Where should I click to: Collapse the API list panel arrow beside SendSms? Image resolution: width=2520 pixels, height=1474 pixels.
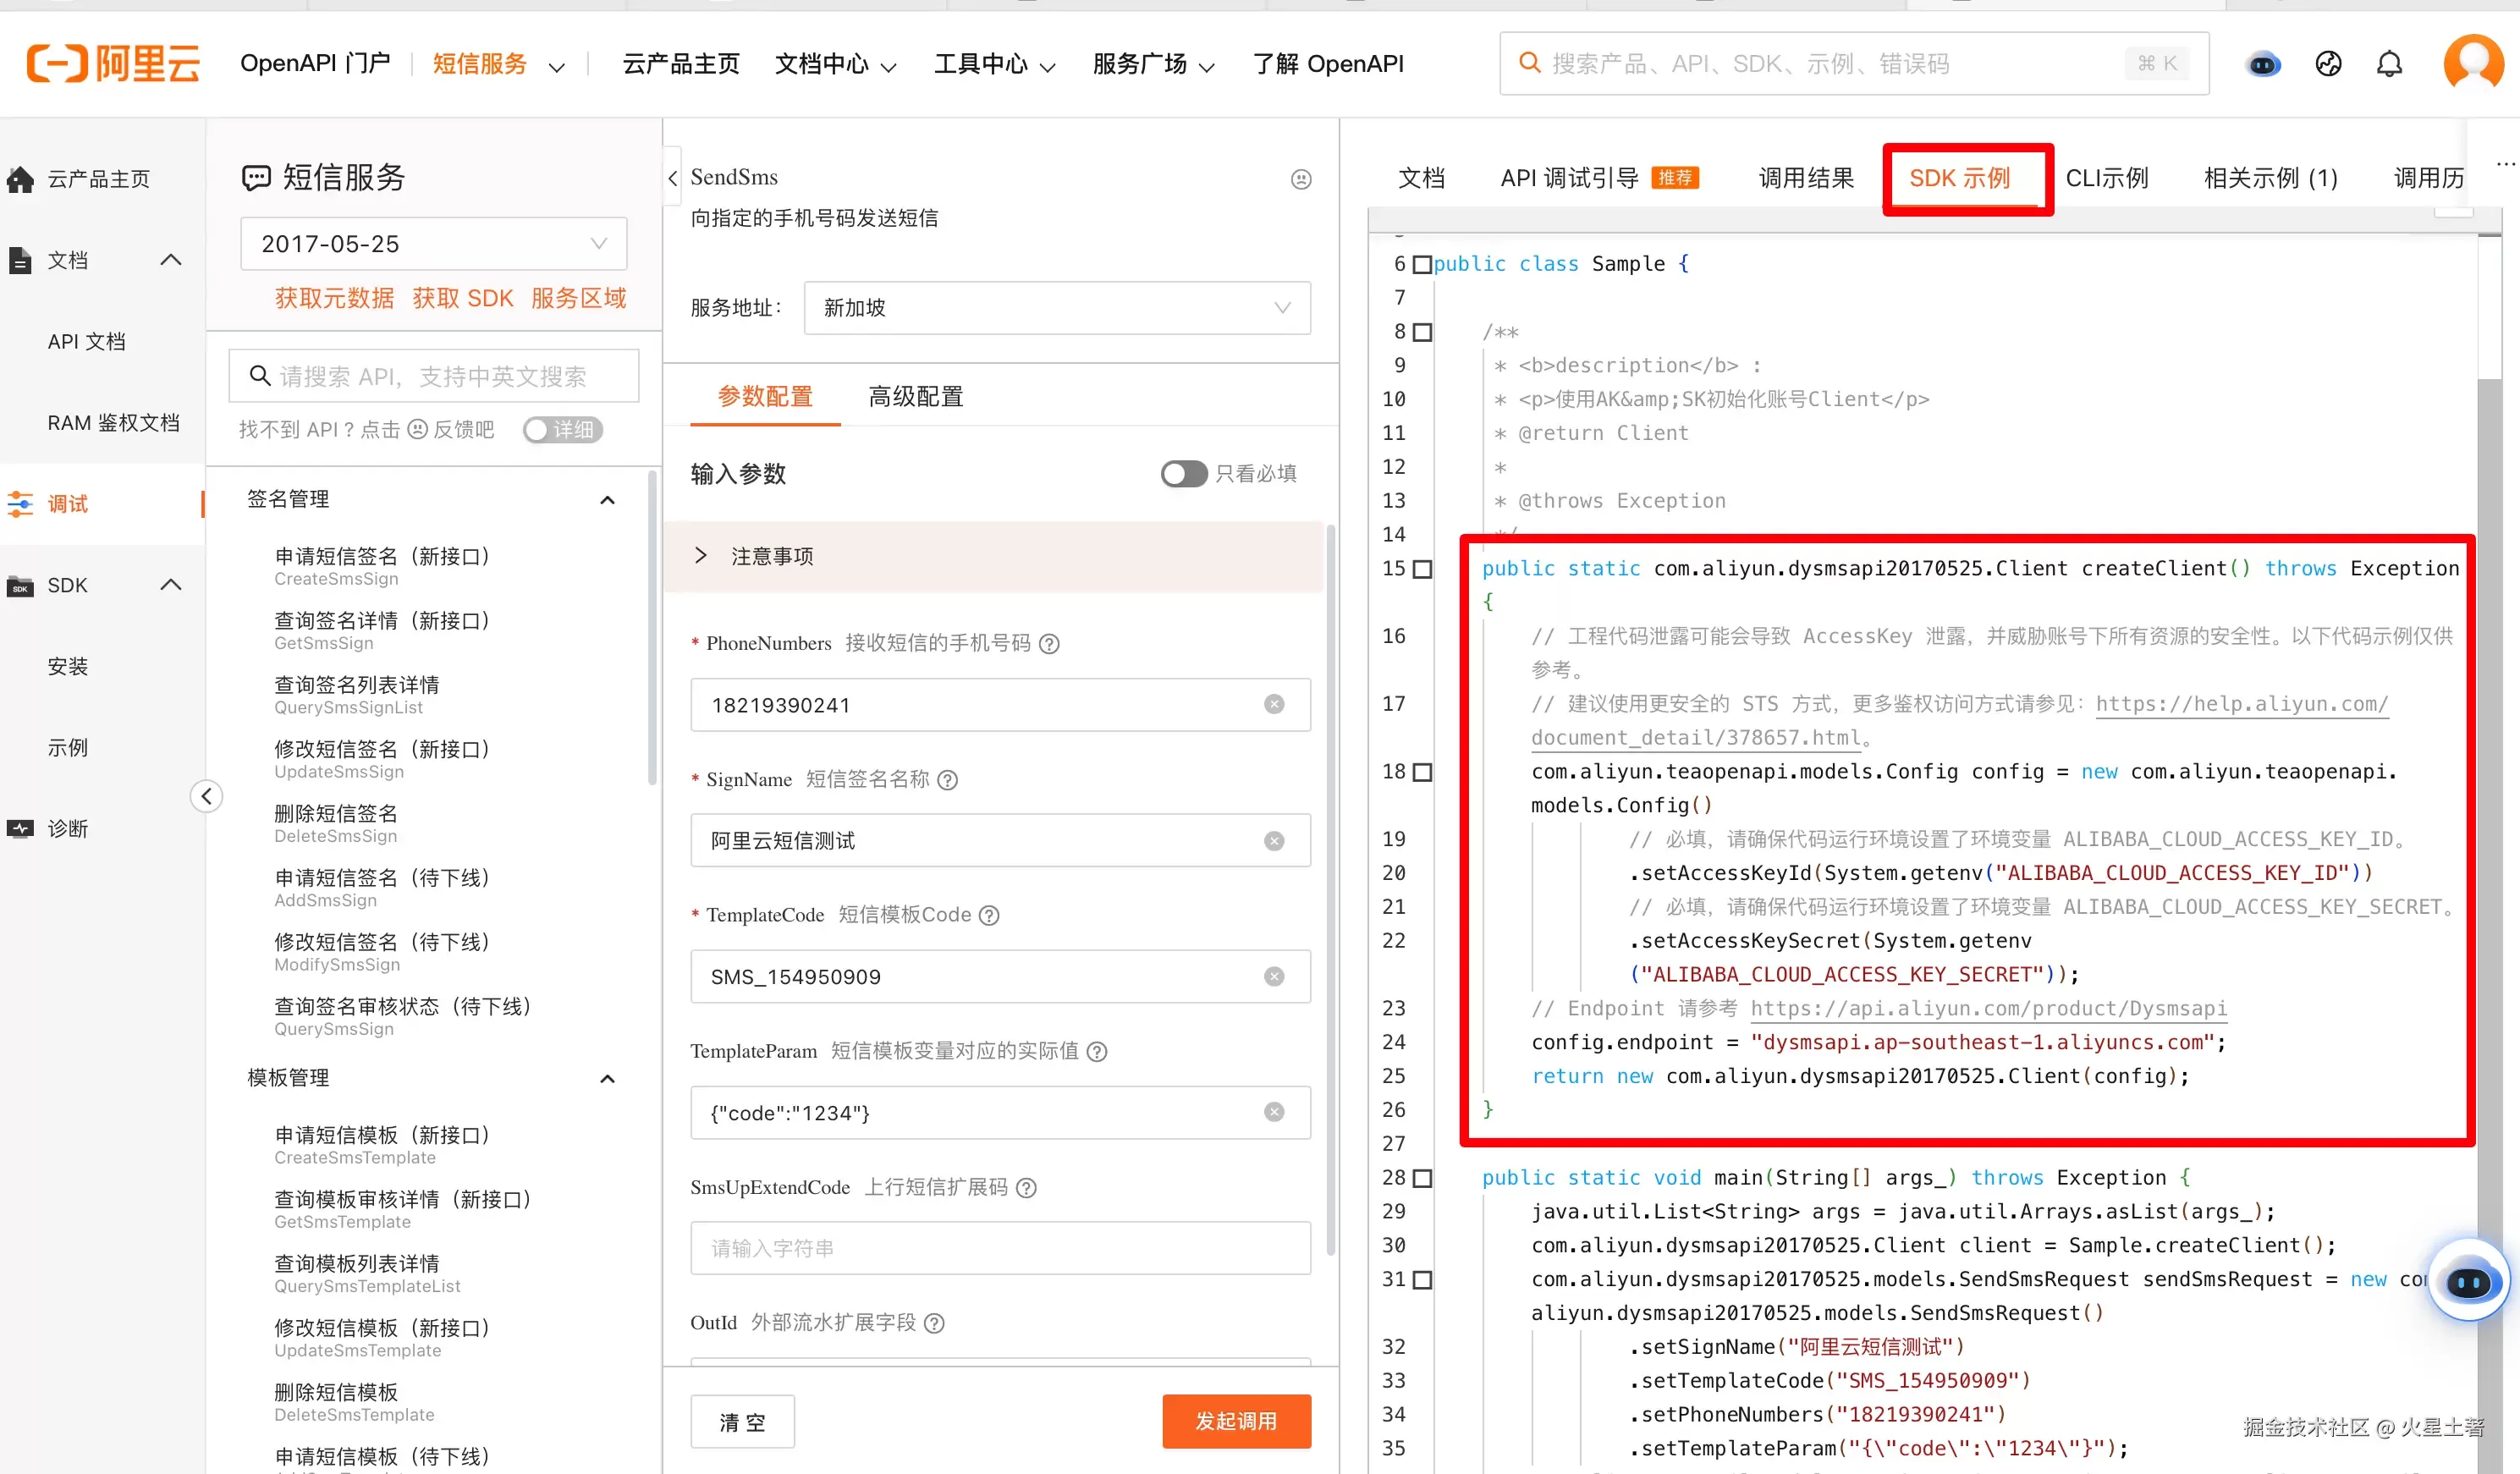pos(673,178)
